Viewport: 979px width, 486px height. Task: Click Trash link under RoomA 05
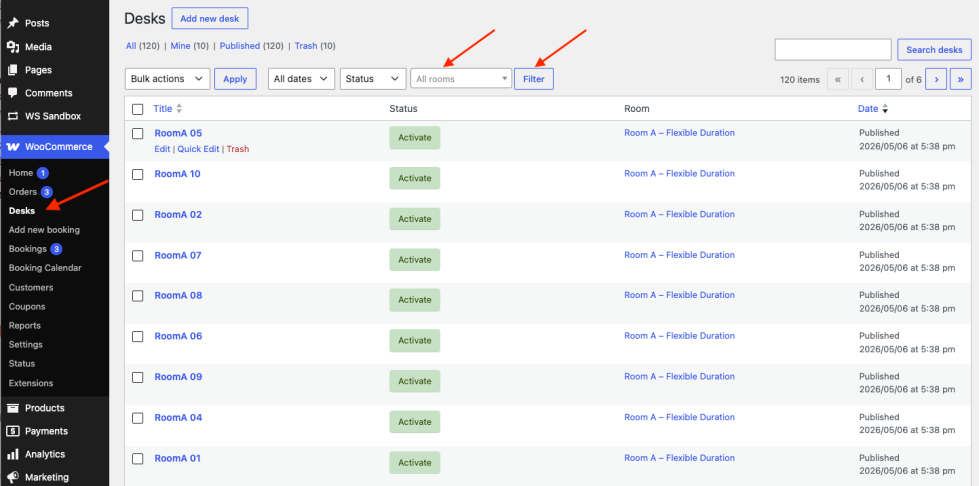238,149
